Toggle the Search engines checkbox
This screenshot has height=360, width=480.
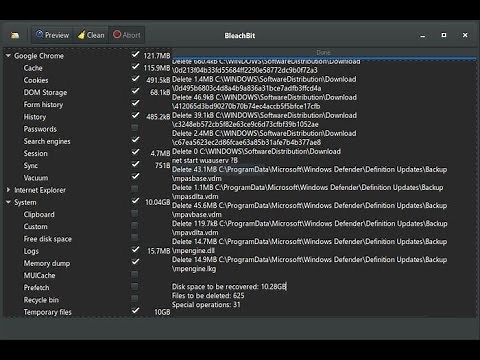pos(135,140)
